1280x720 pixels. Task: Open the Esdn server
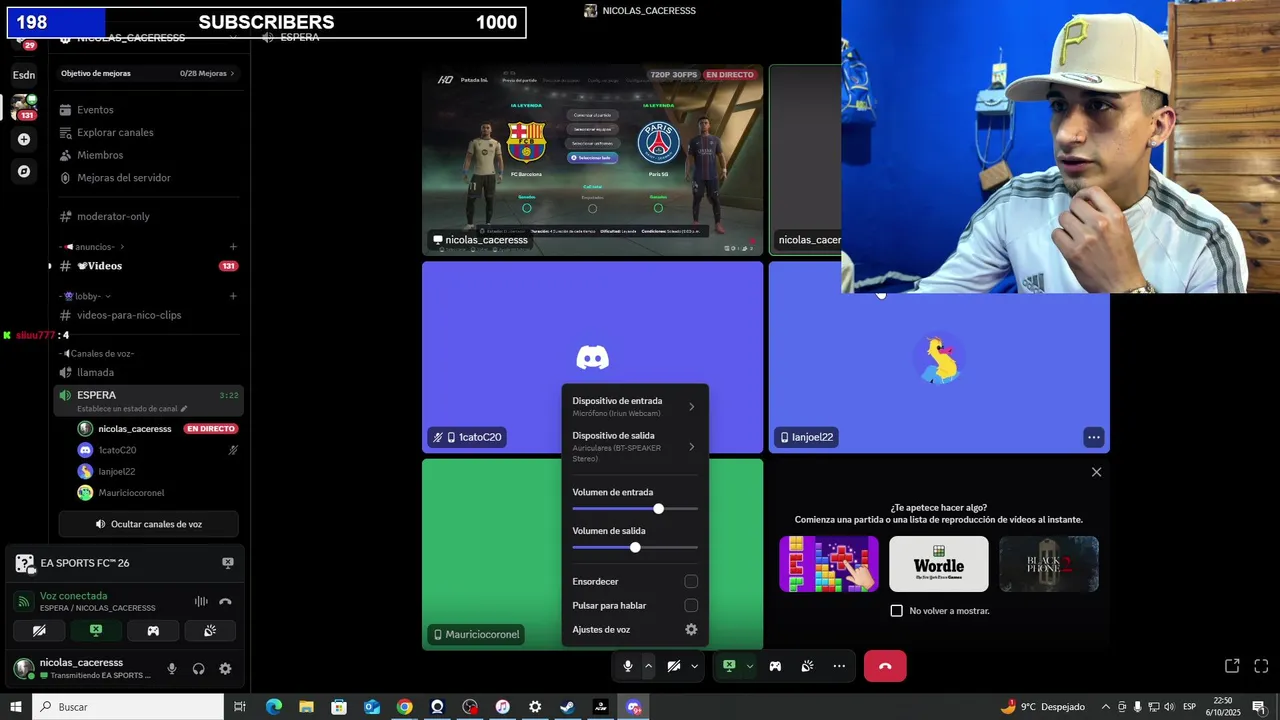pos(24,75)
